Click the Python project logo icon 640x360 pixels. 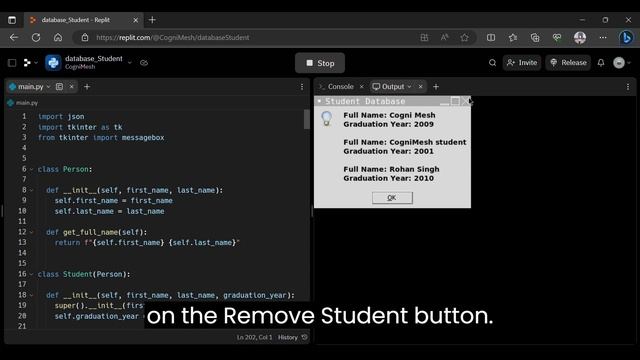(53, 63)
